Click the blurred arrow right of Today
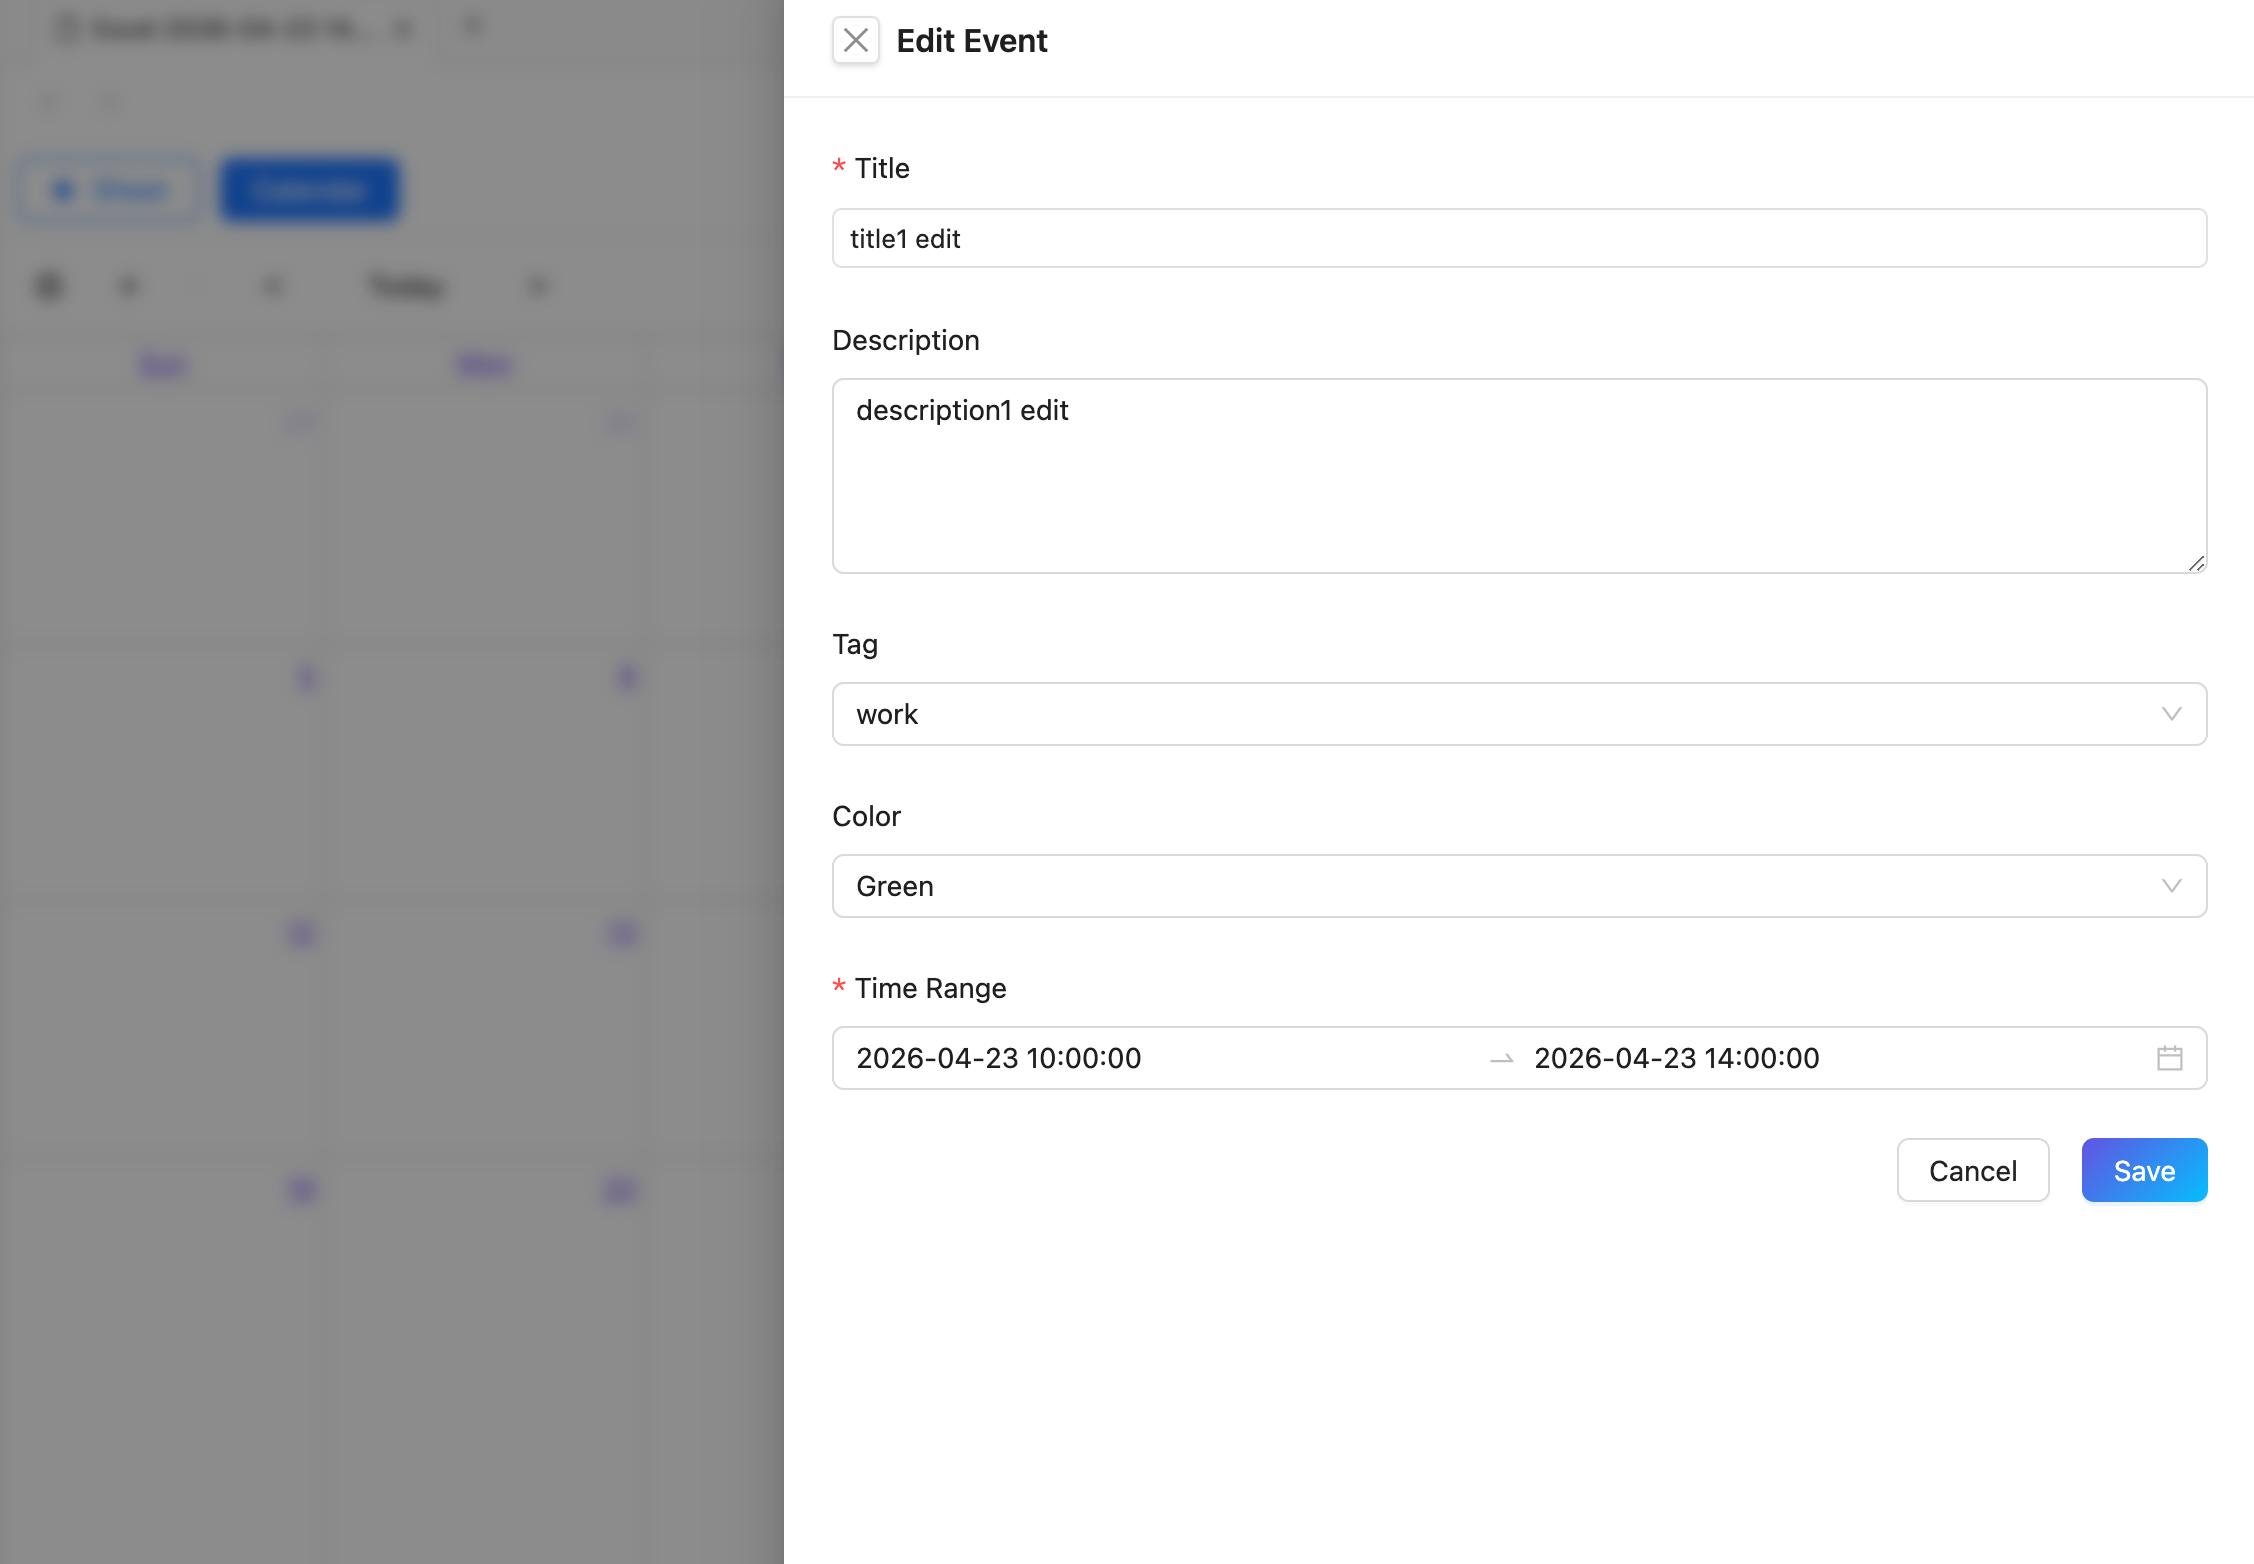The image size is (2254, 1564). [x=538, y=287]
